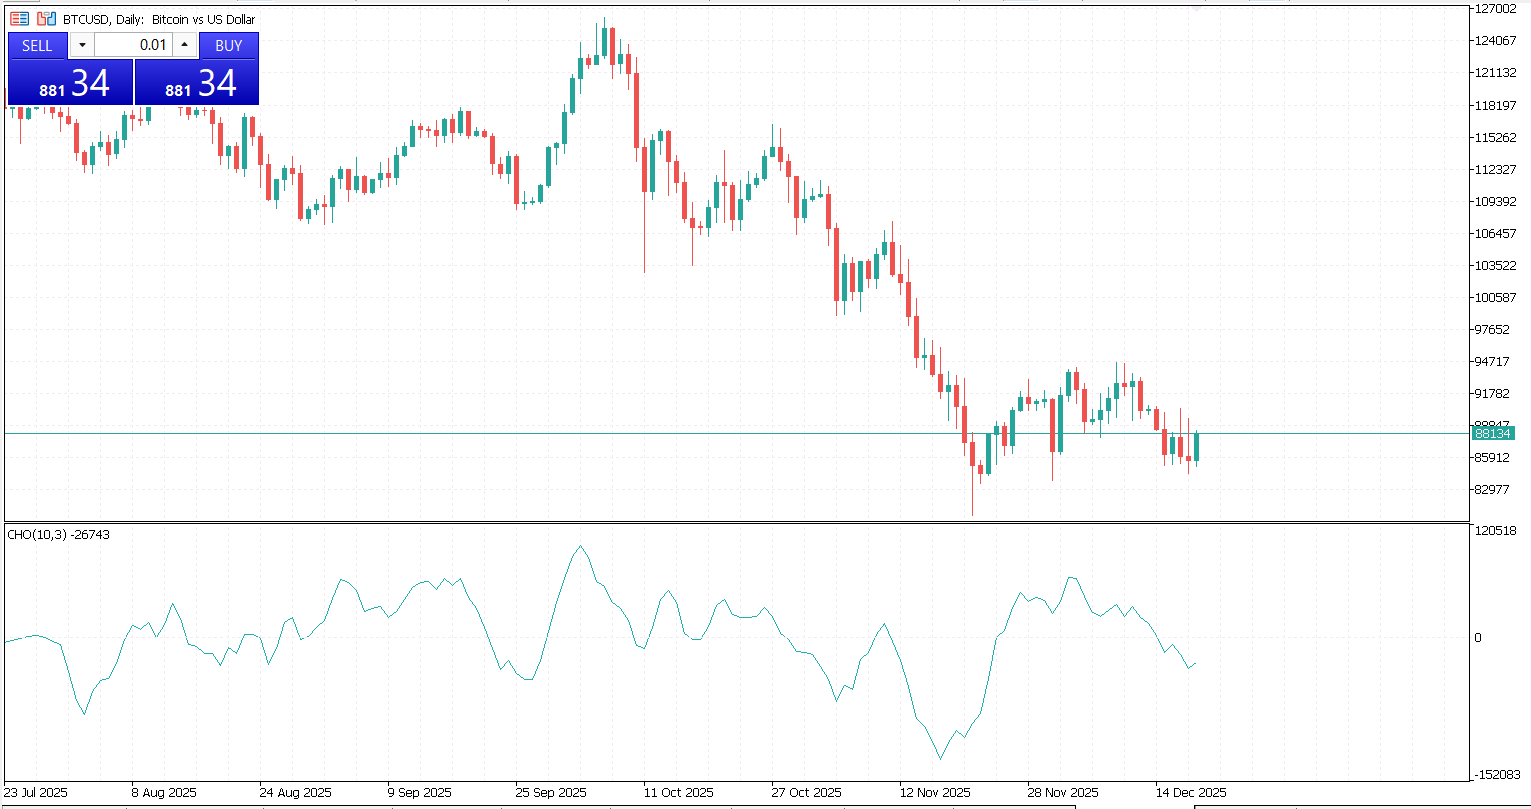Click the 100587 price scale label

pos(1496,297)
